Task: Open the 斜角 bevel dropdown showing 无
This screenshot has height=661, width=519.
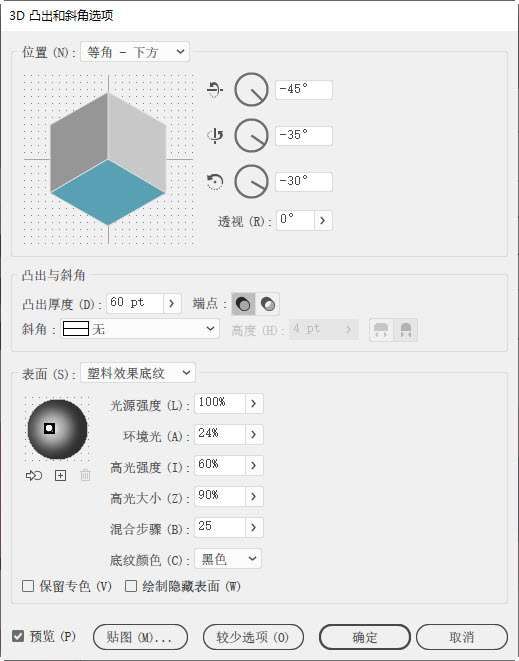Action: [140, 329]
